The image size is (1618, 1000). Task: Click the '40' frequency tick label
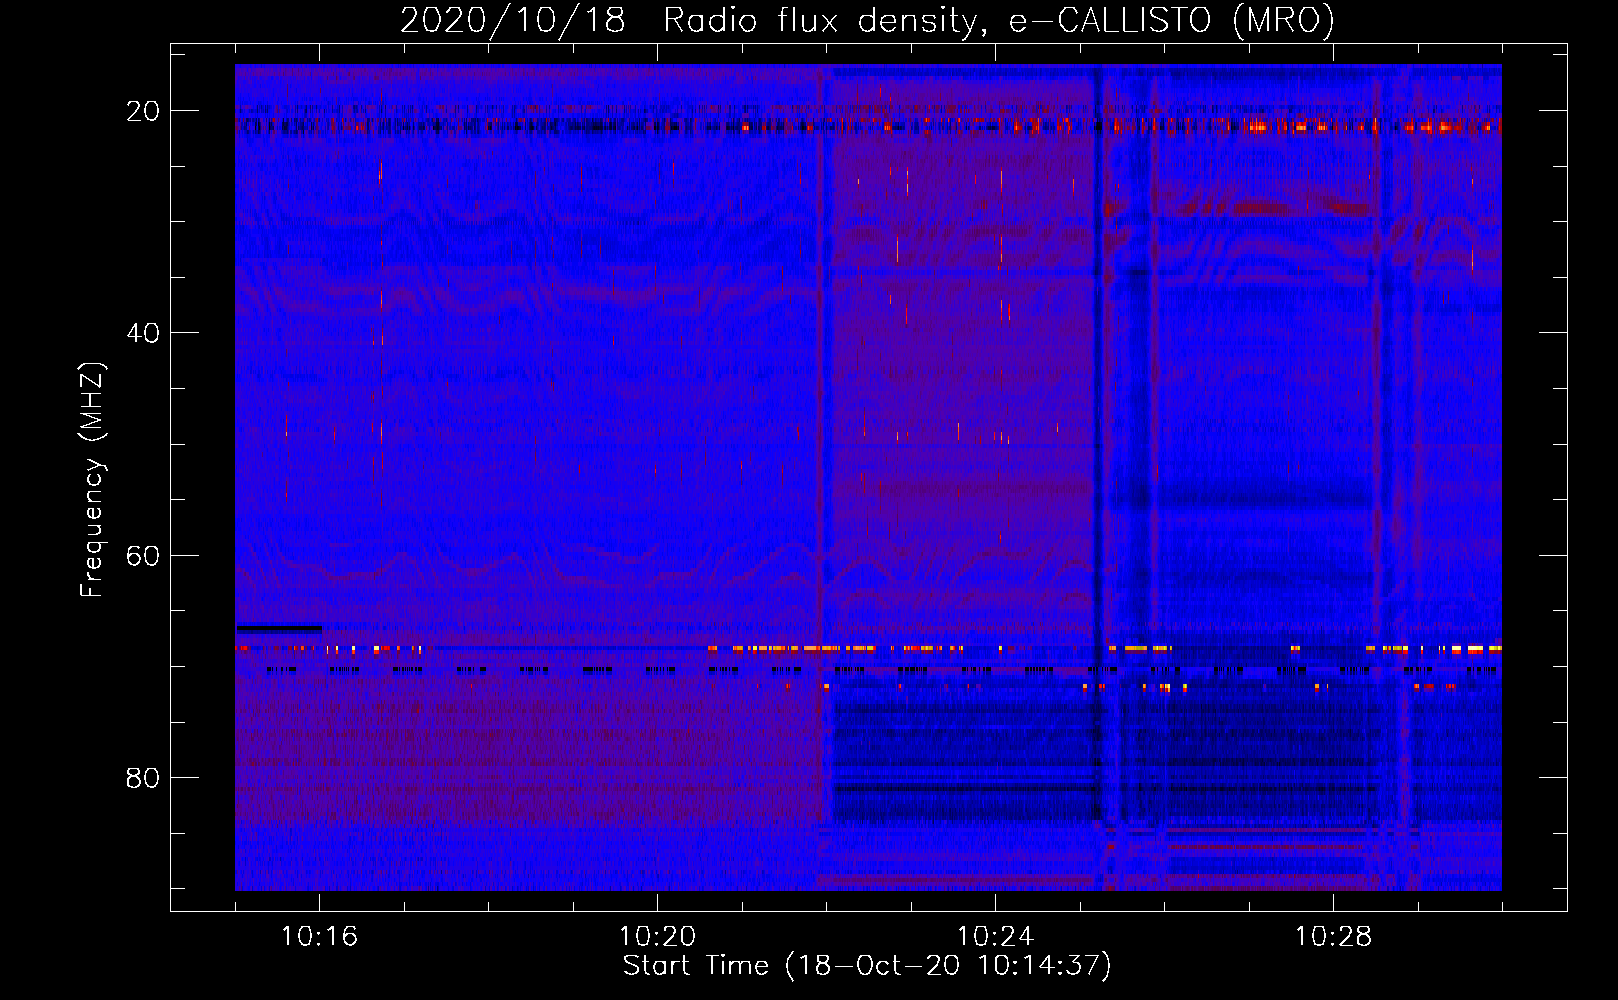pos(143,333)
